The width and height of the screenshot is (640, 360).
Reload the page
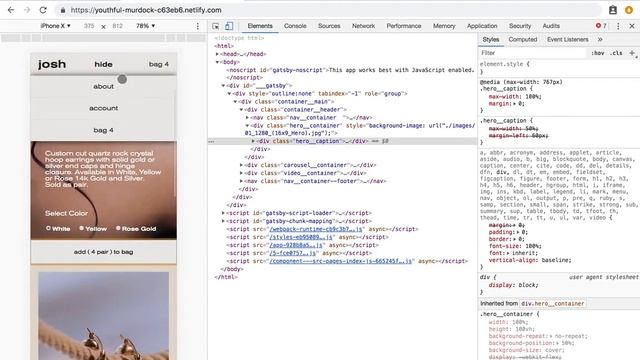(43, 10)
